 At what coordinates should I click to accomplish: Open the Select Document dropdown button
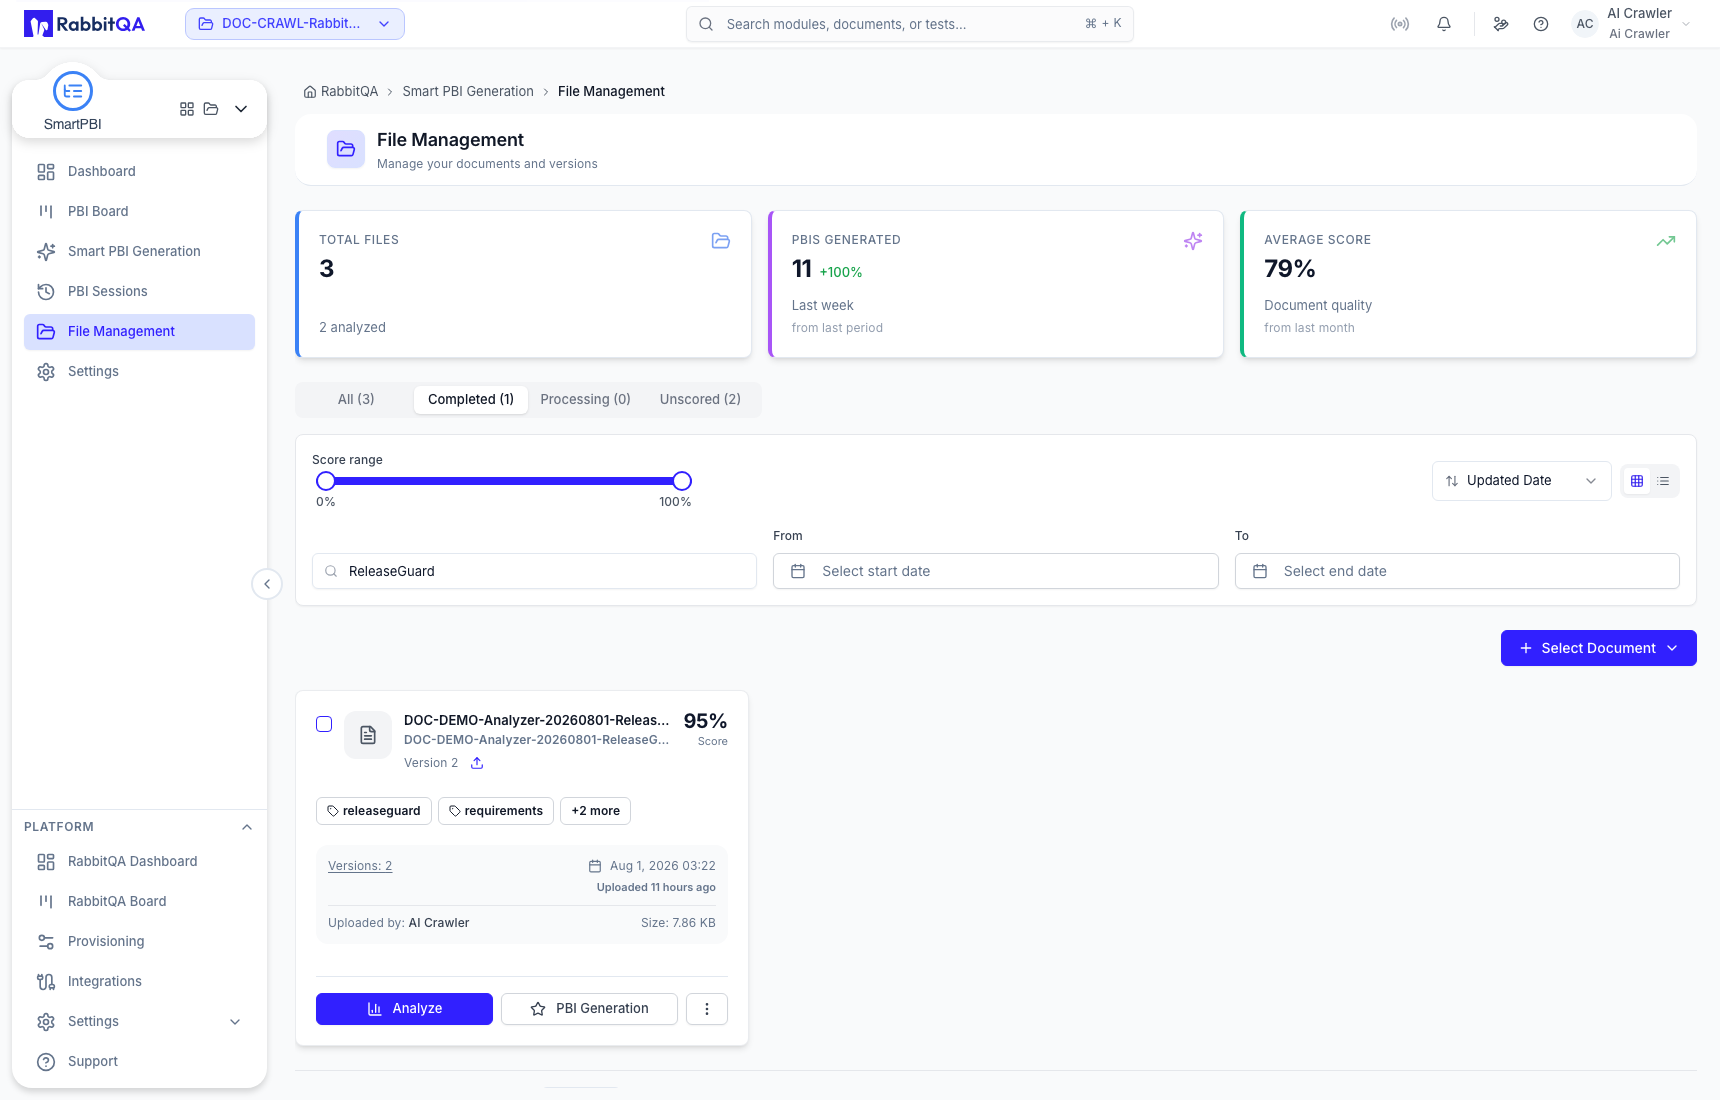pos(1598,648)
